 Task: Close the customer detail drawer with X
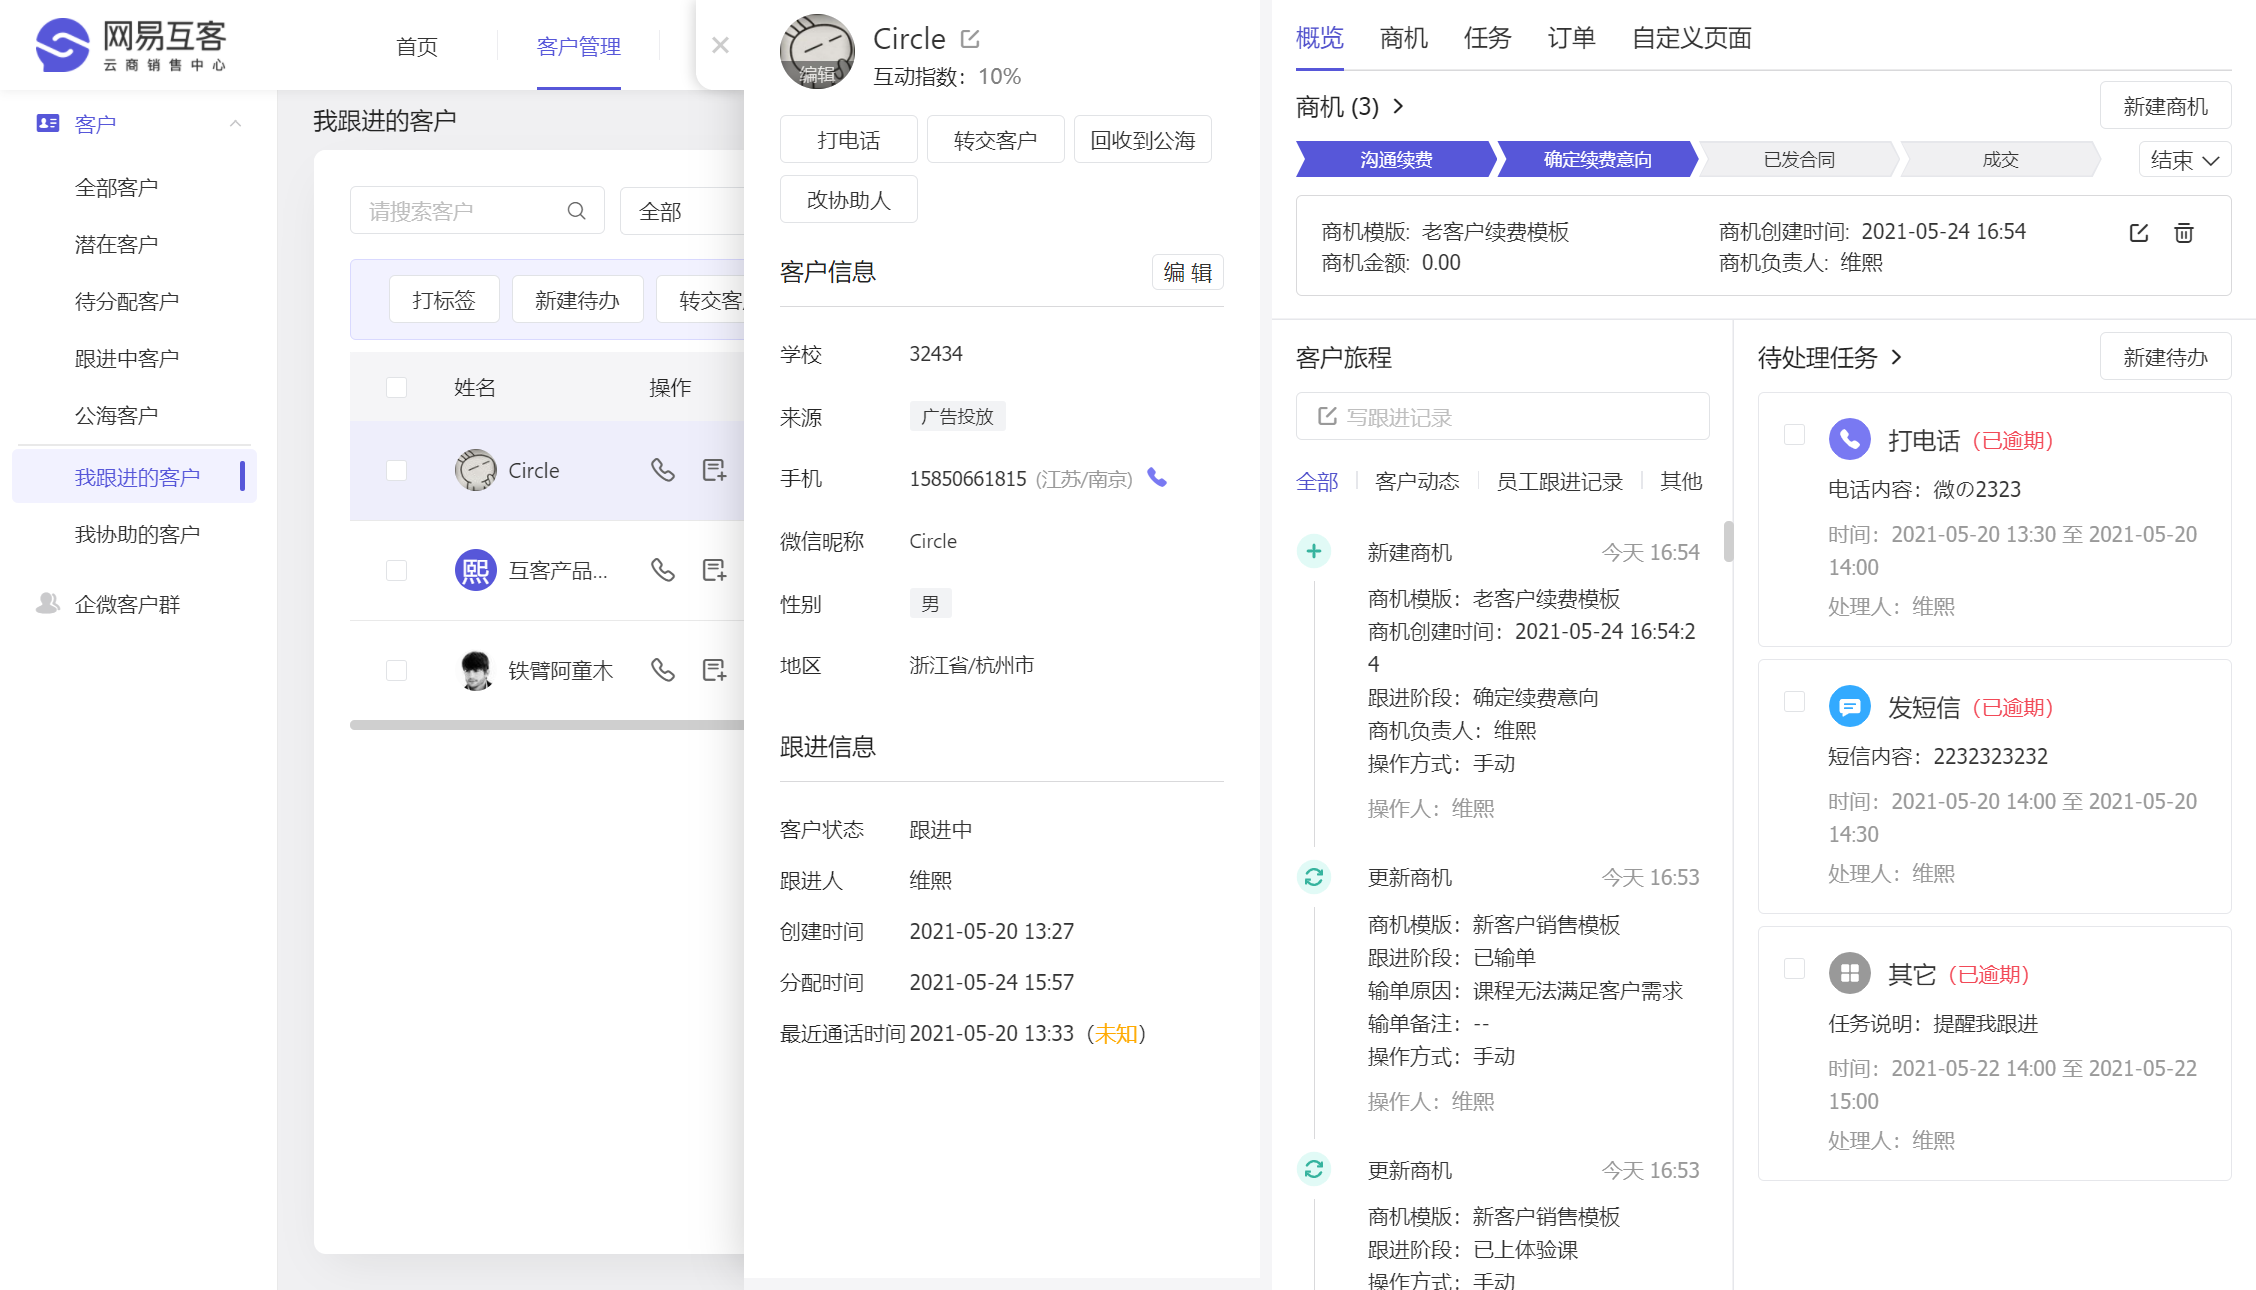point(720,45)
